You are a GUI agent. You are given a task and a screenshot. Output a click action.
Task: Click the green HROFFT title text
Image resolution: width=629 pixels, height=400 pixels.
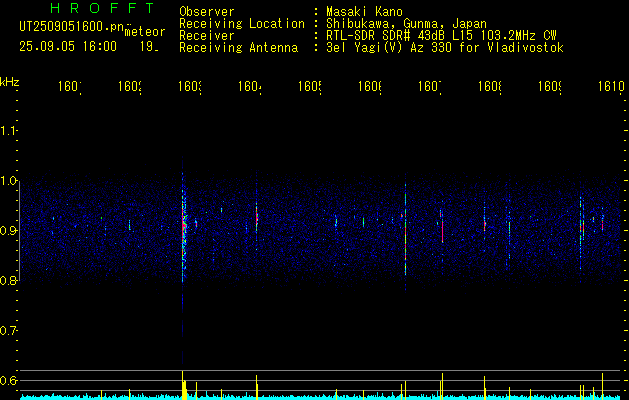pos(103,8)
